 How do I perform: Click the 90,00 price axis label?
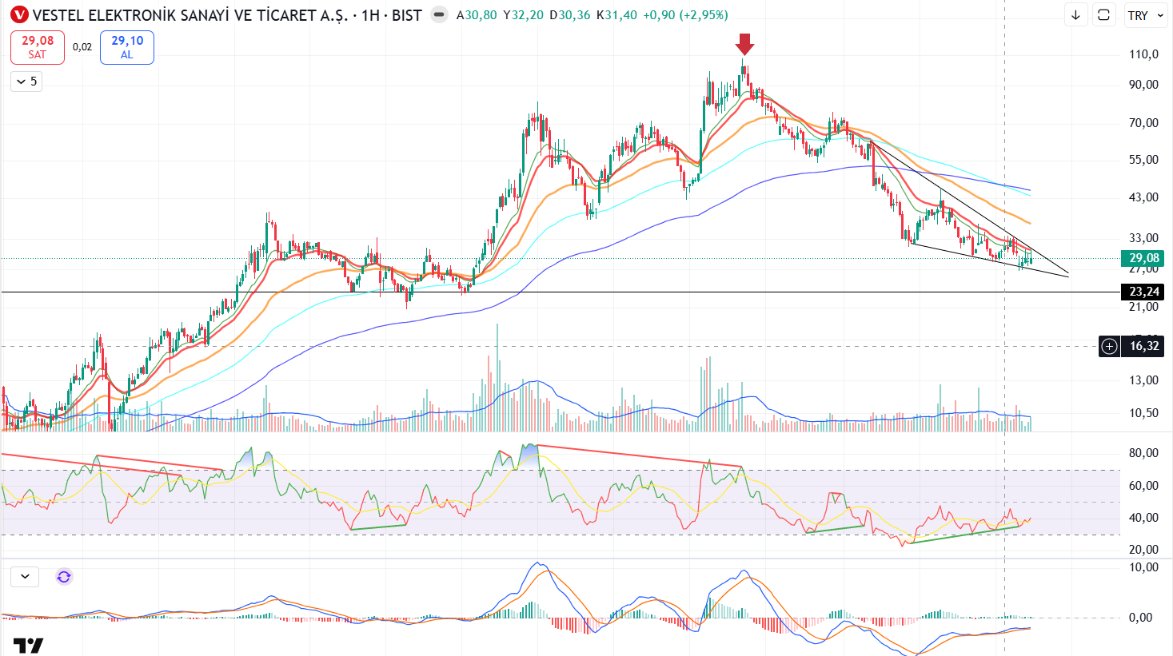(x=1144, y=85)
